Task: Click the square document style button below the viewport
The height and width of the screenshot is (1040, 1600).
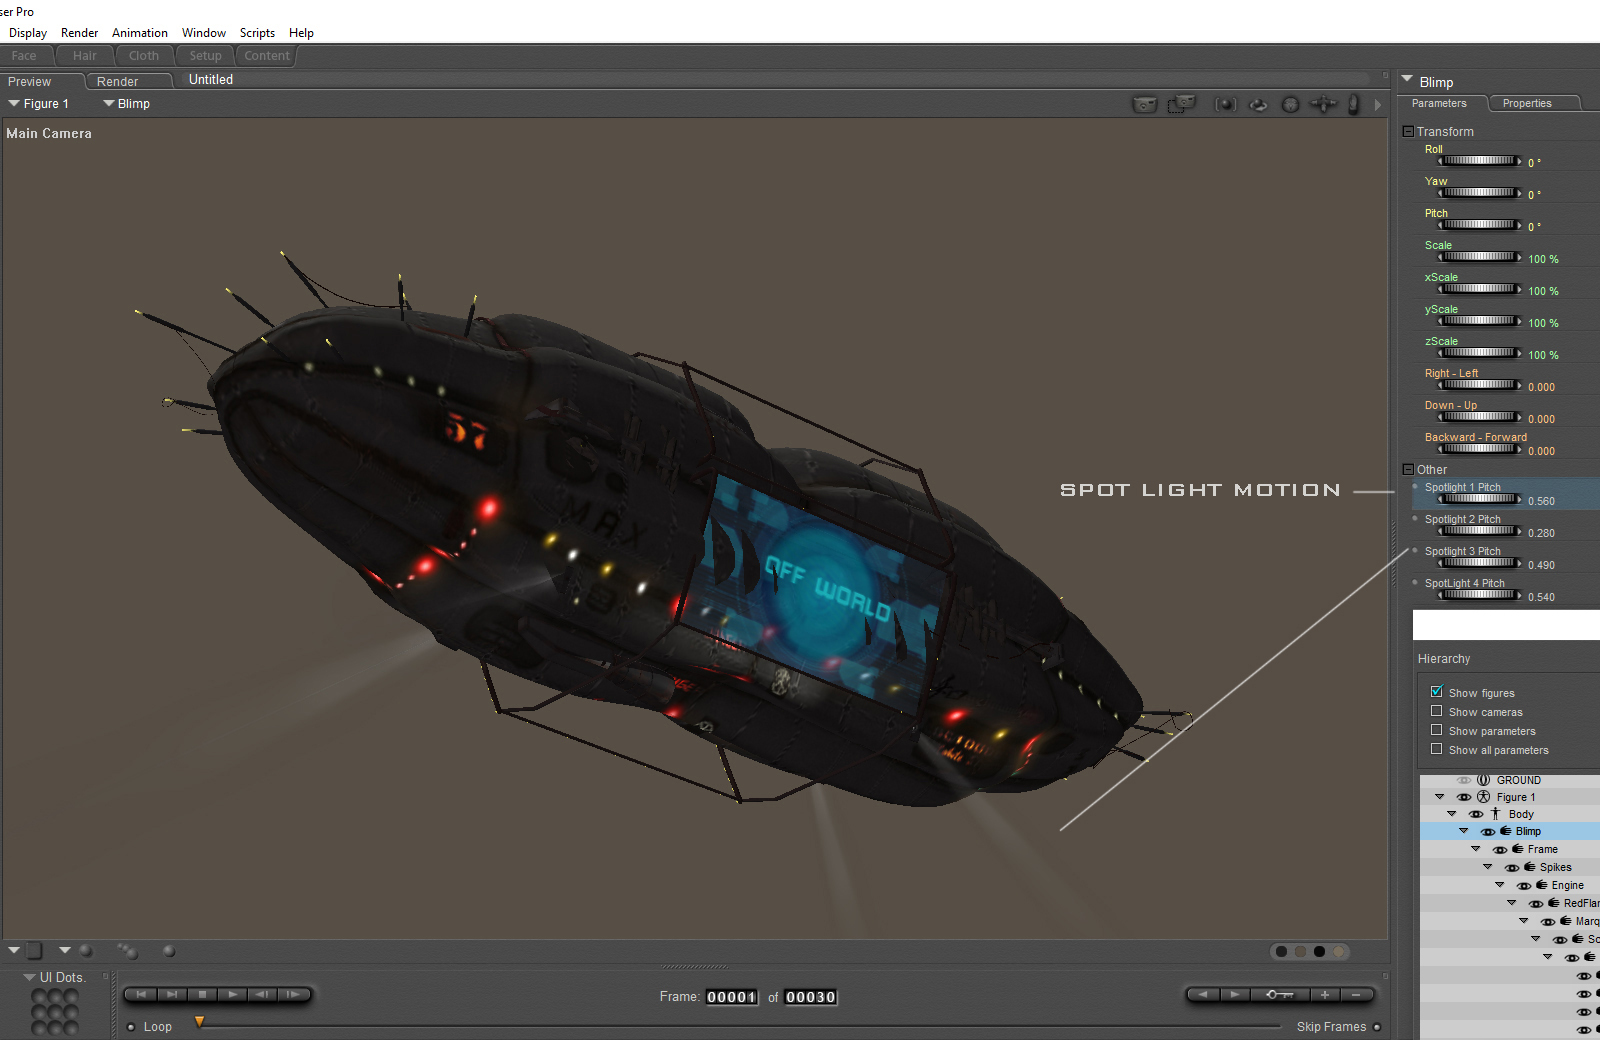Action: point(34,950)
